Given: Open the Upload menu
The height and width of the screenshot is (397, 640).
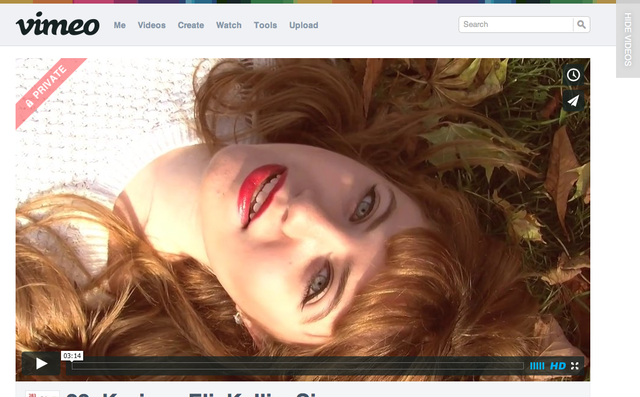Looking at the screenshot, I should (x=304, y=25).
